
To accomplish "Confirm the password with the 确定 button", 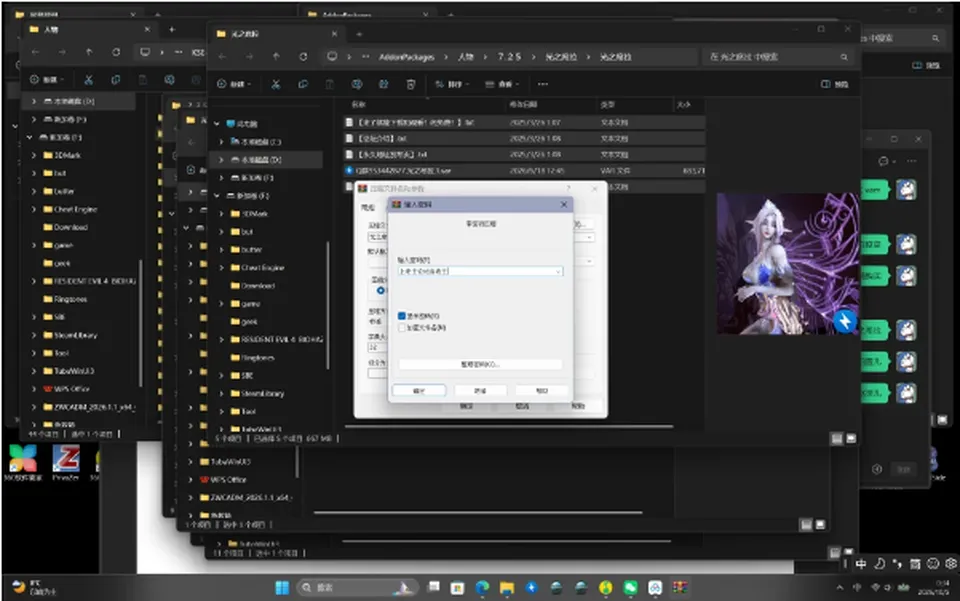I will point(419,390).
